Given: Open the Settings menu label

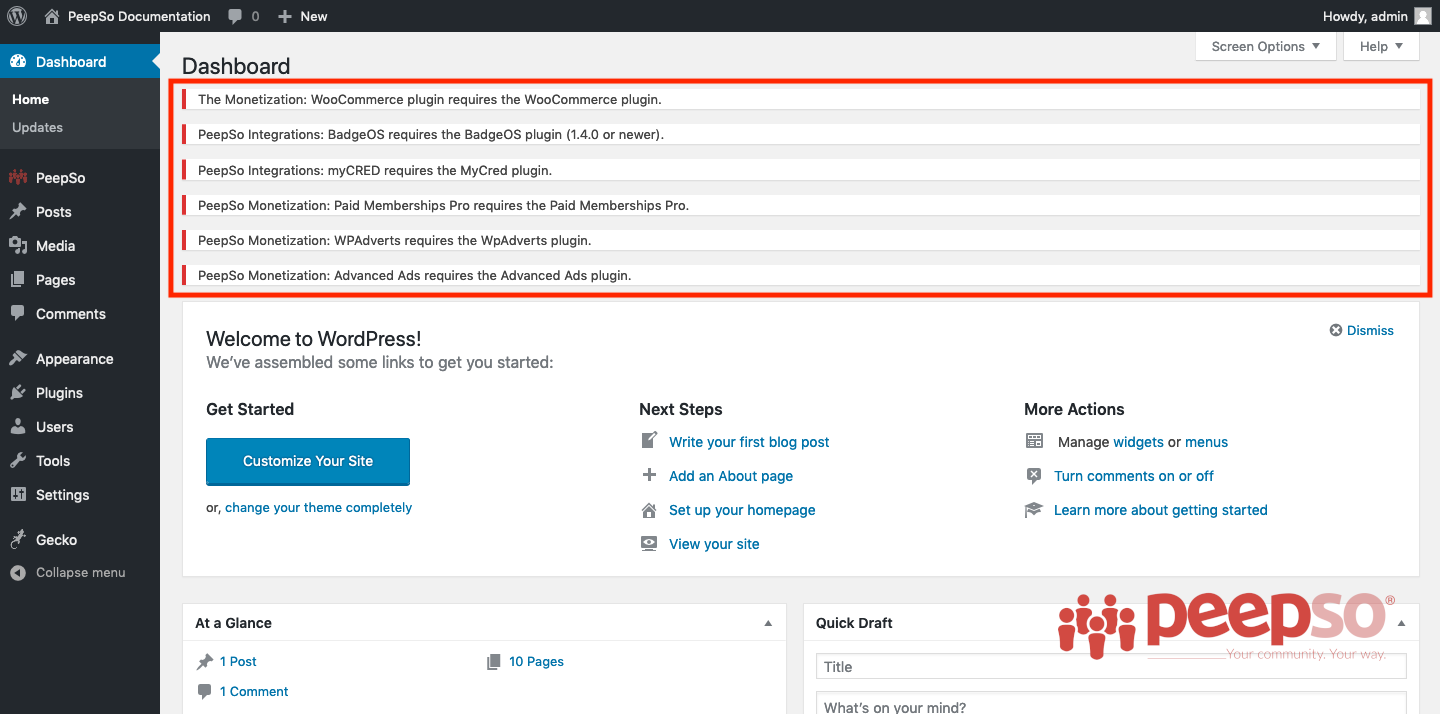Looking at the screenshot, I should (63, 495).
